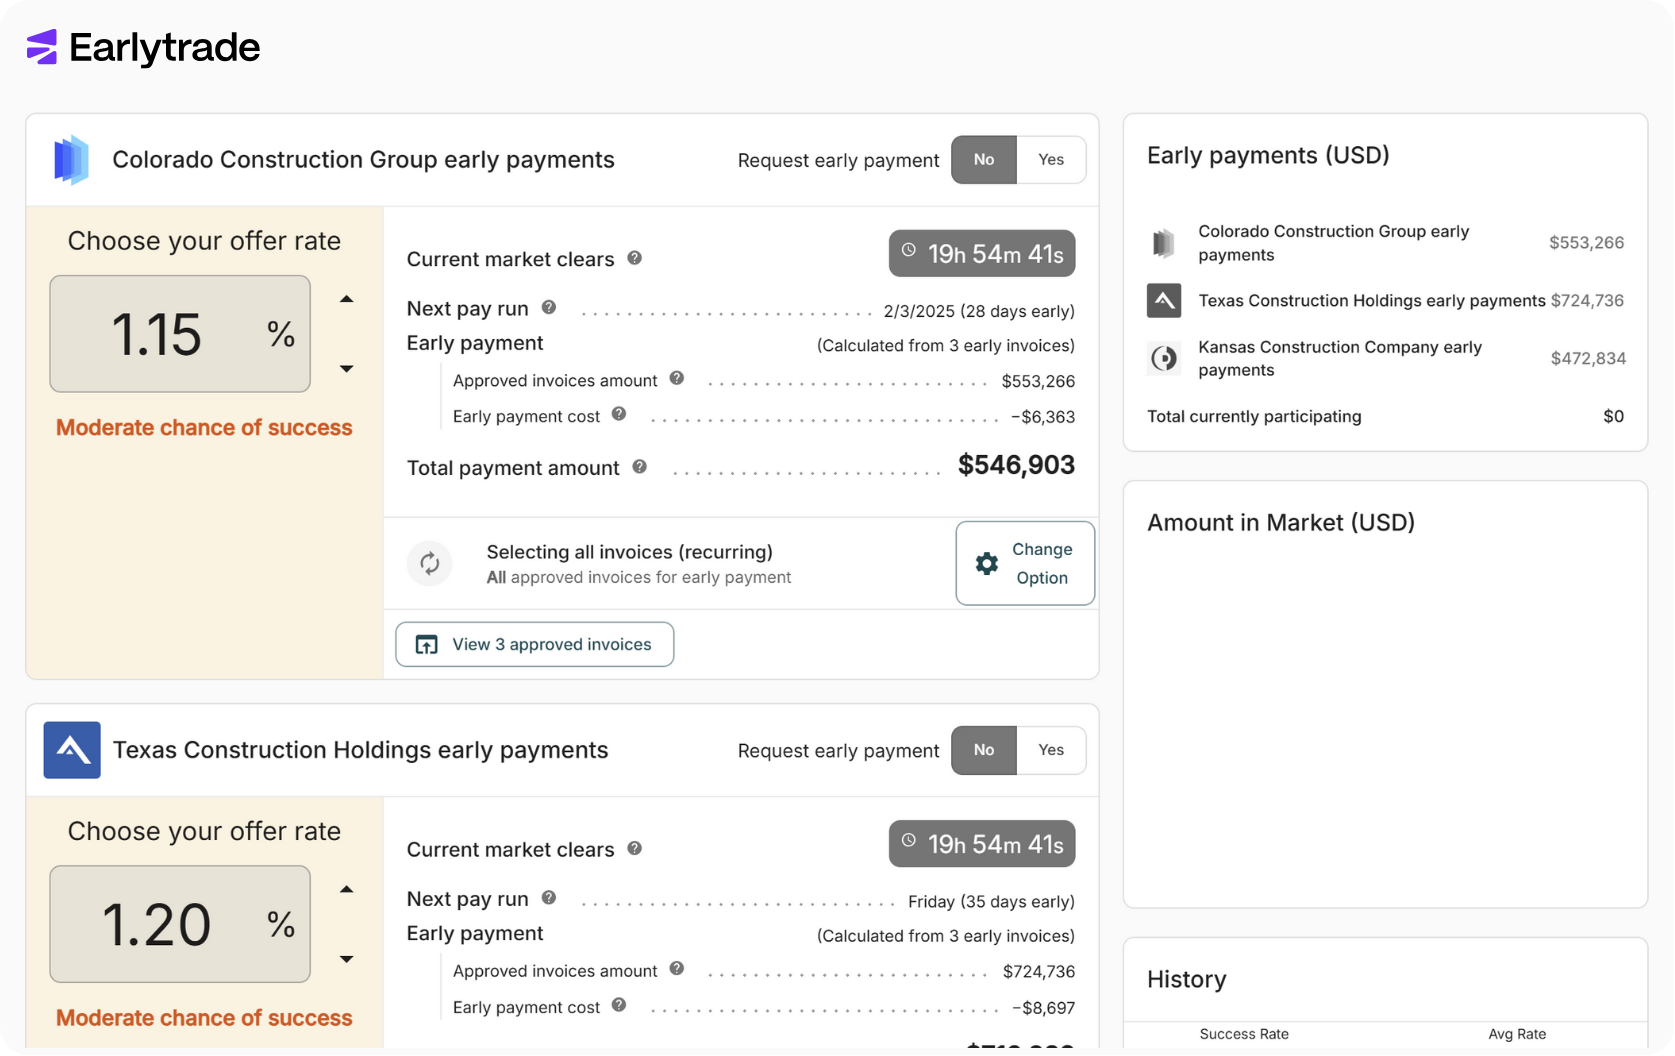Click help icon beside Total payment amount
1675x1056 pixels.
(x=640, y=467)
